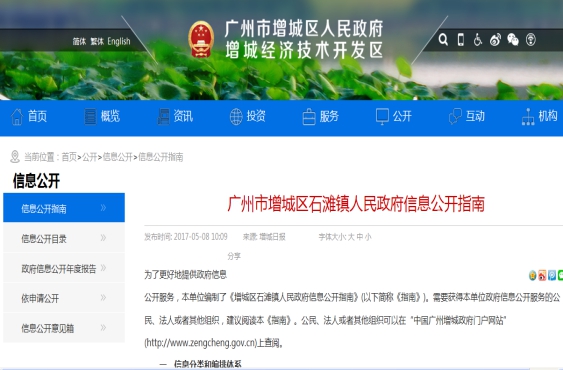
Task: Open the wheelchair accessibility icon
Action: coord(478,40)
